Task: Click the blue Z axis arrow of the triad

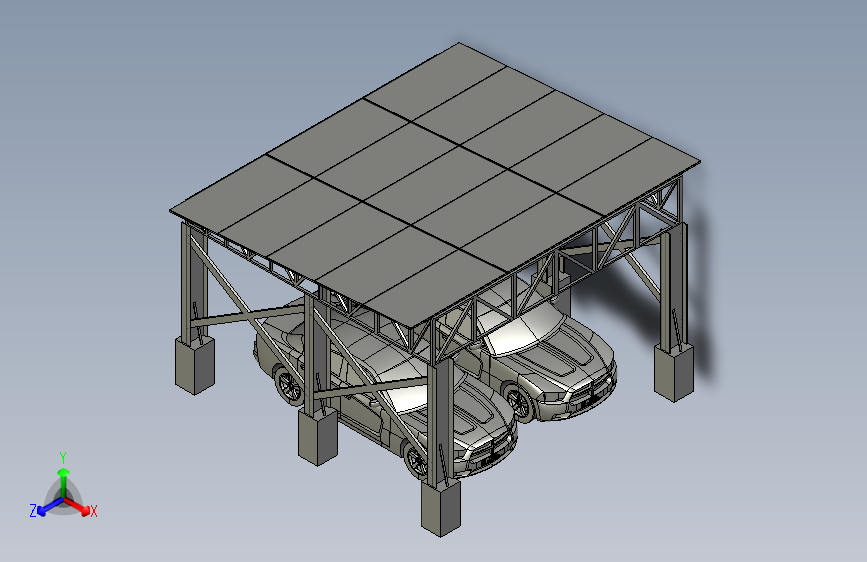Action: pyautogui.click(x=50, y=507)
